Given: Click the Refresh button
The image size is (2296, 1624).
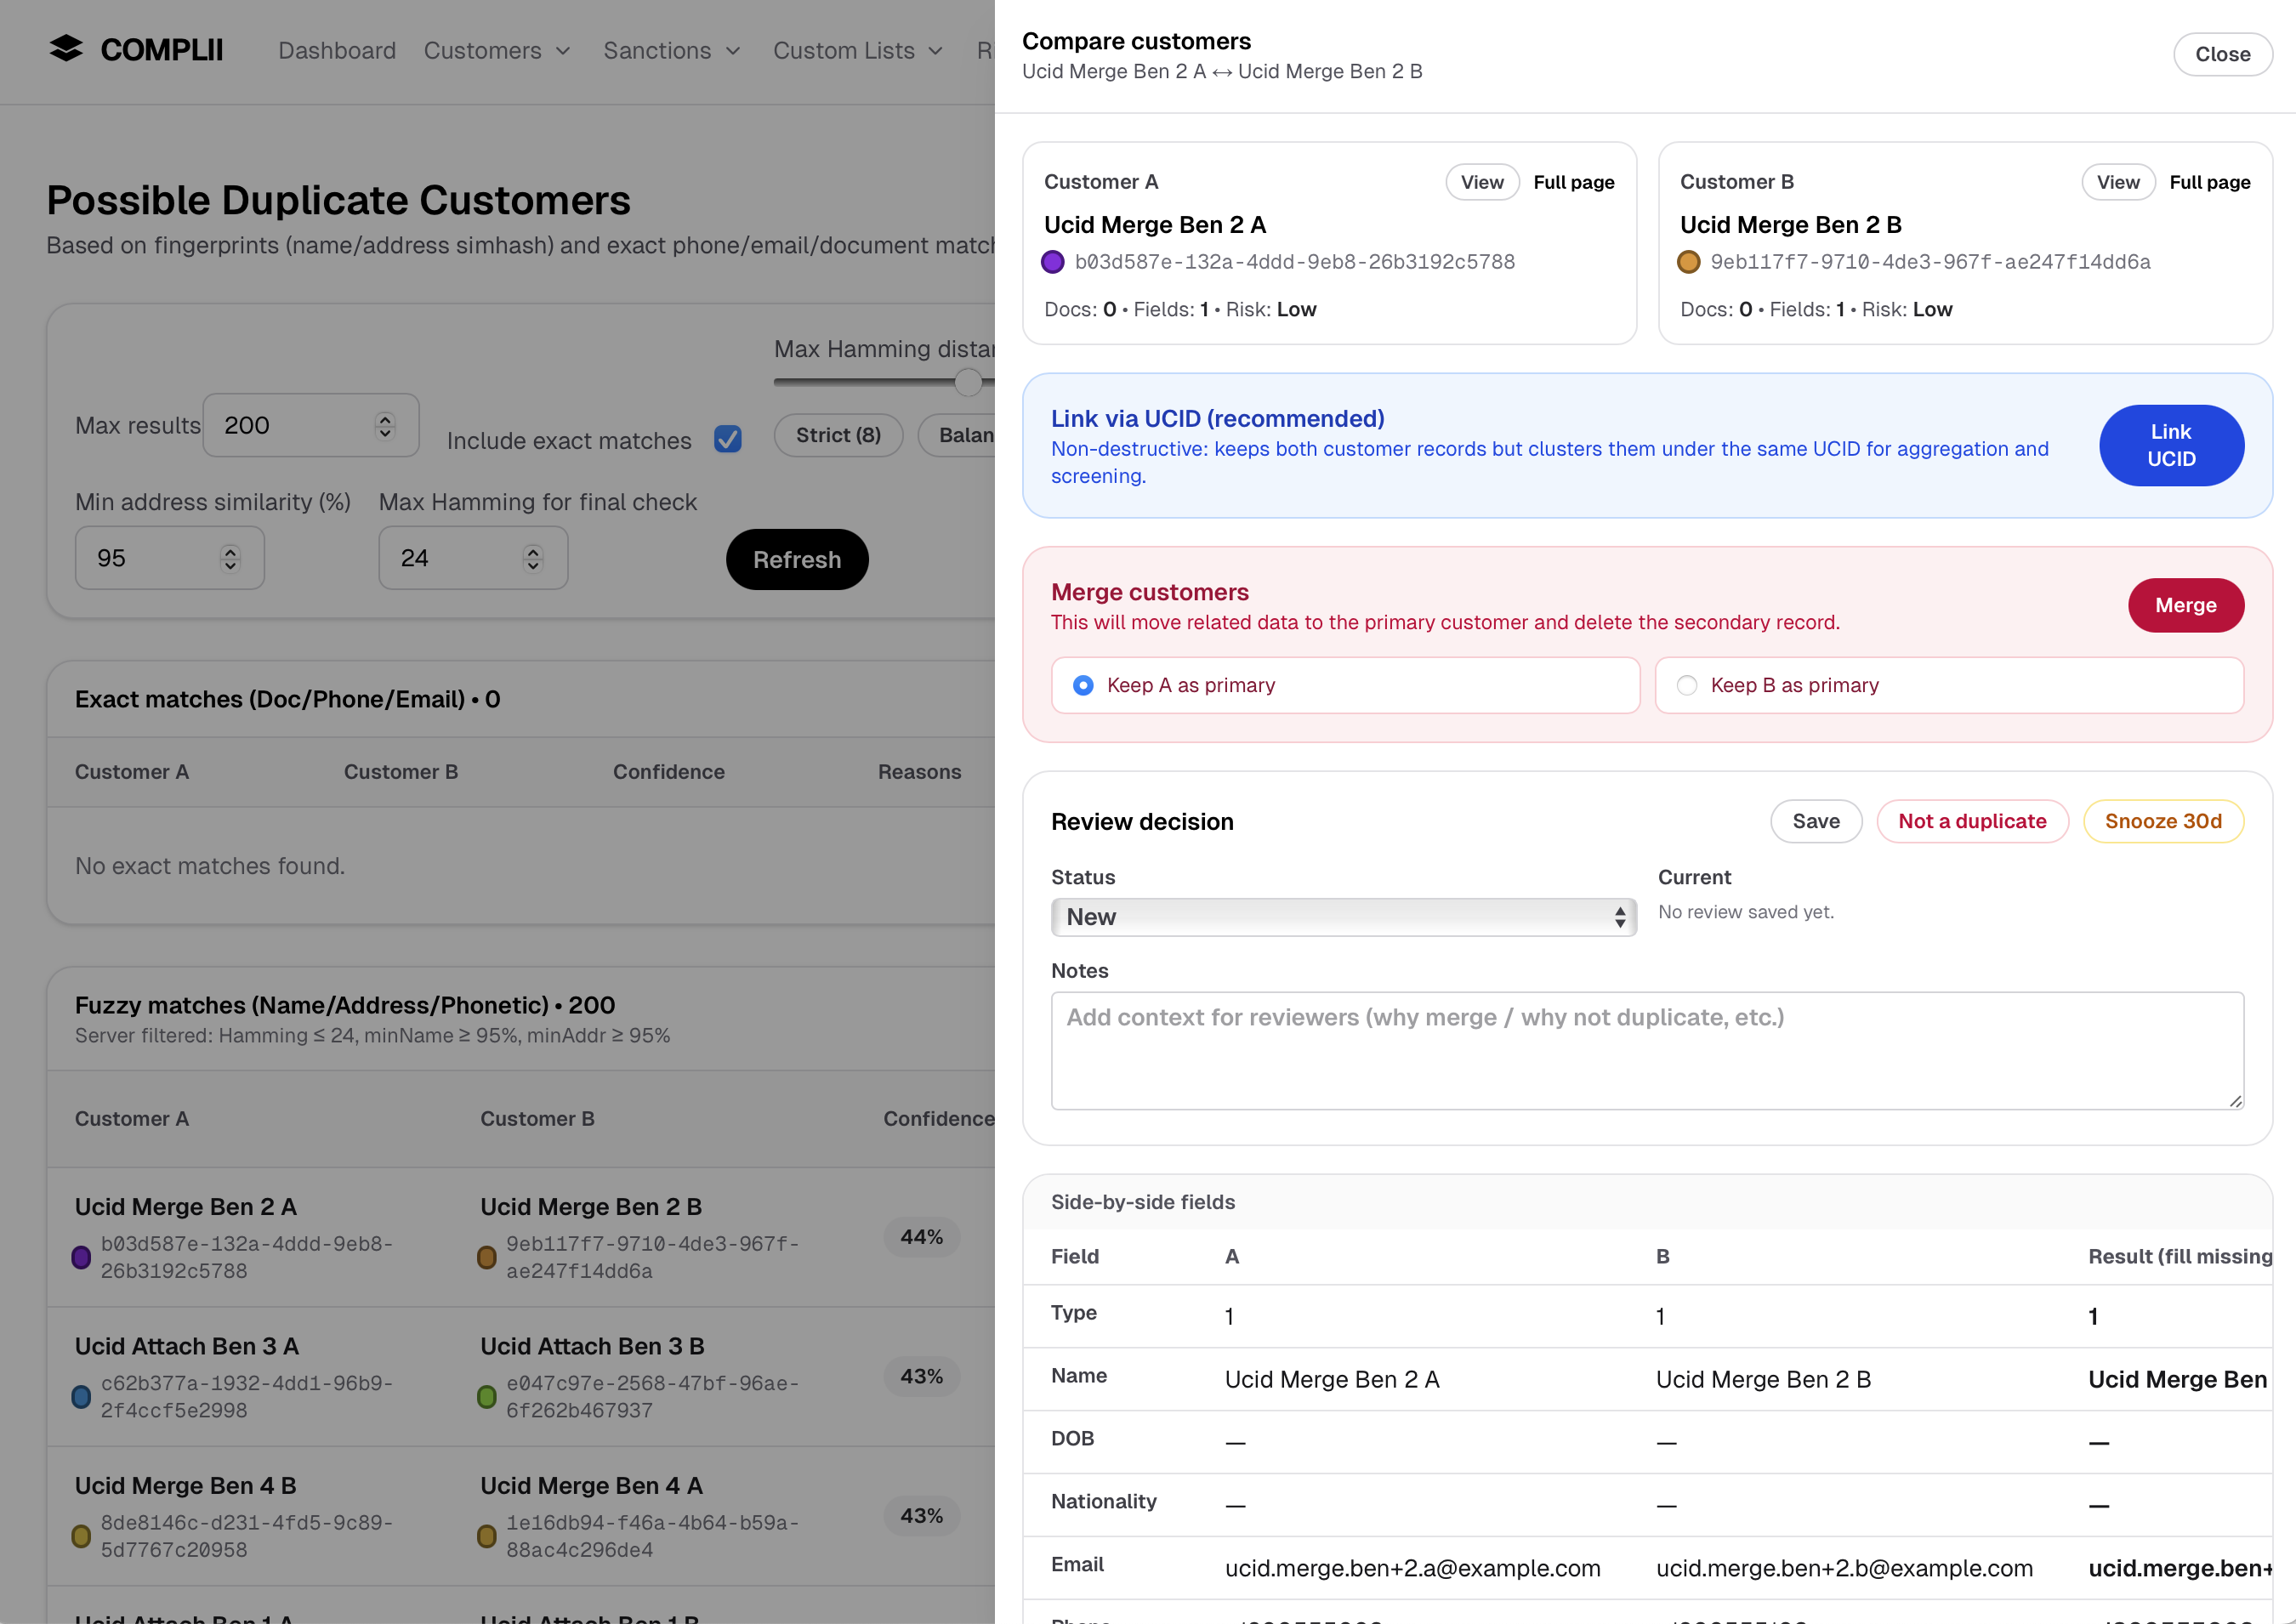Looking at the screenshot, I should tap(797, 560).
